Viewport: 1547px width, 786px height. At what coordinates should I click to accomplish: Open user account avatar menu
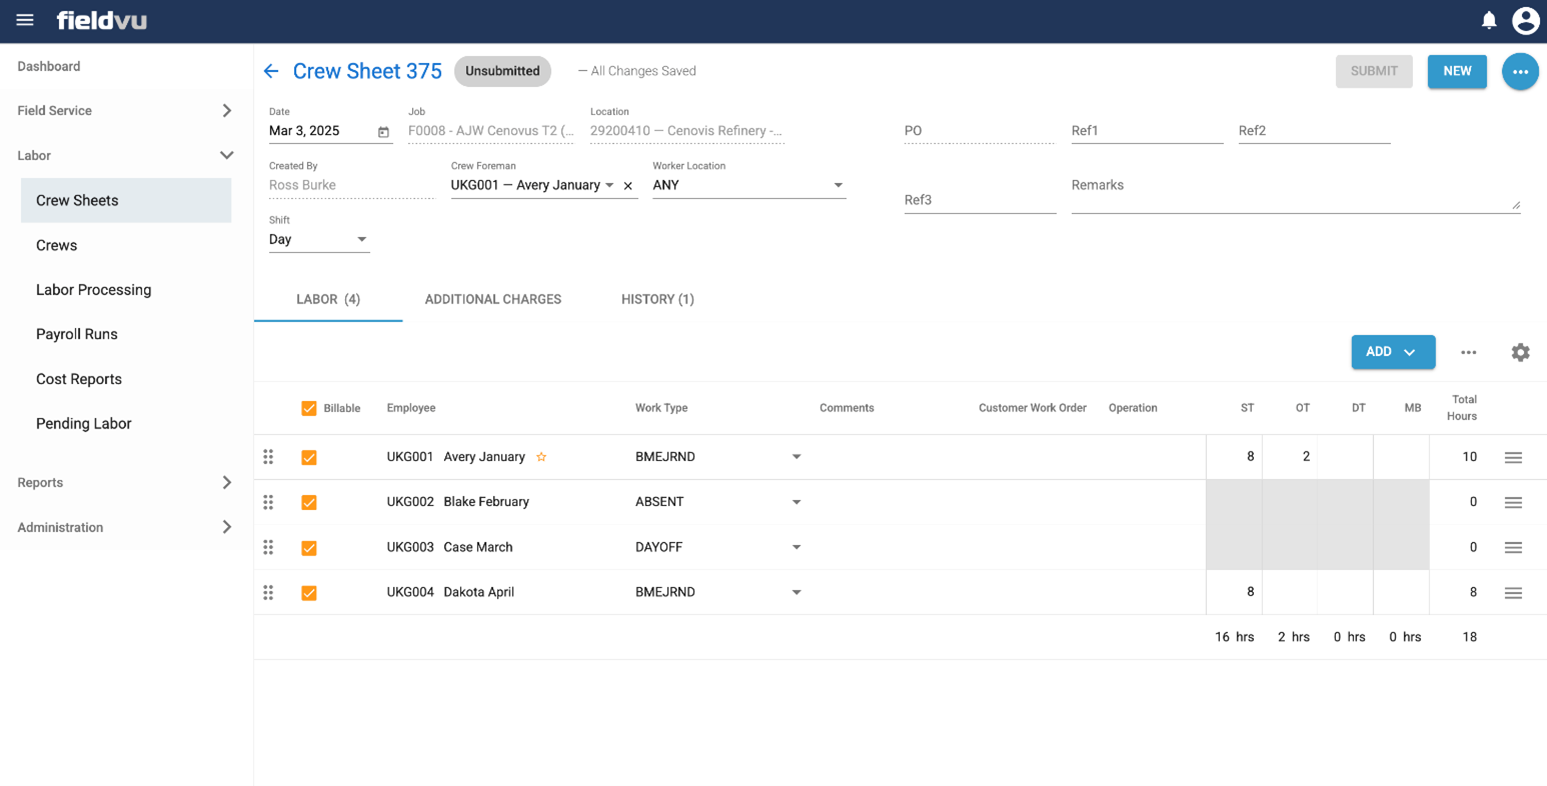coord(1525,20)
